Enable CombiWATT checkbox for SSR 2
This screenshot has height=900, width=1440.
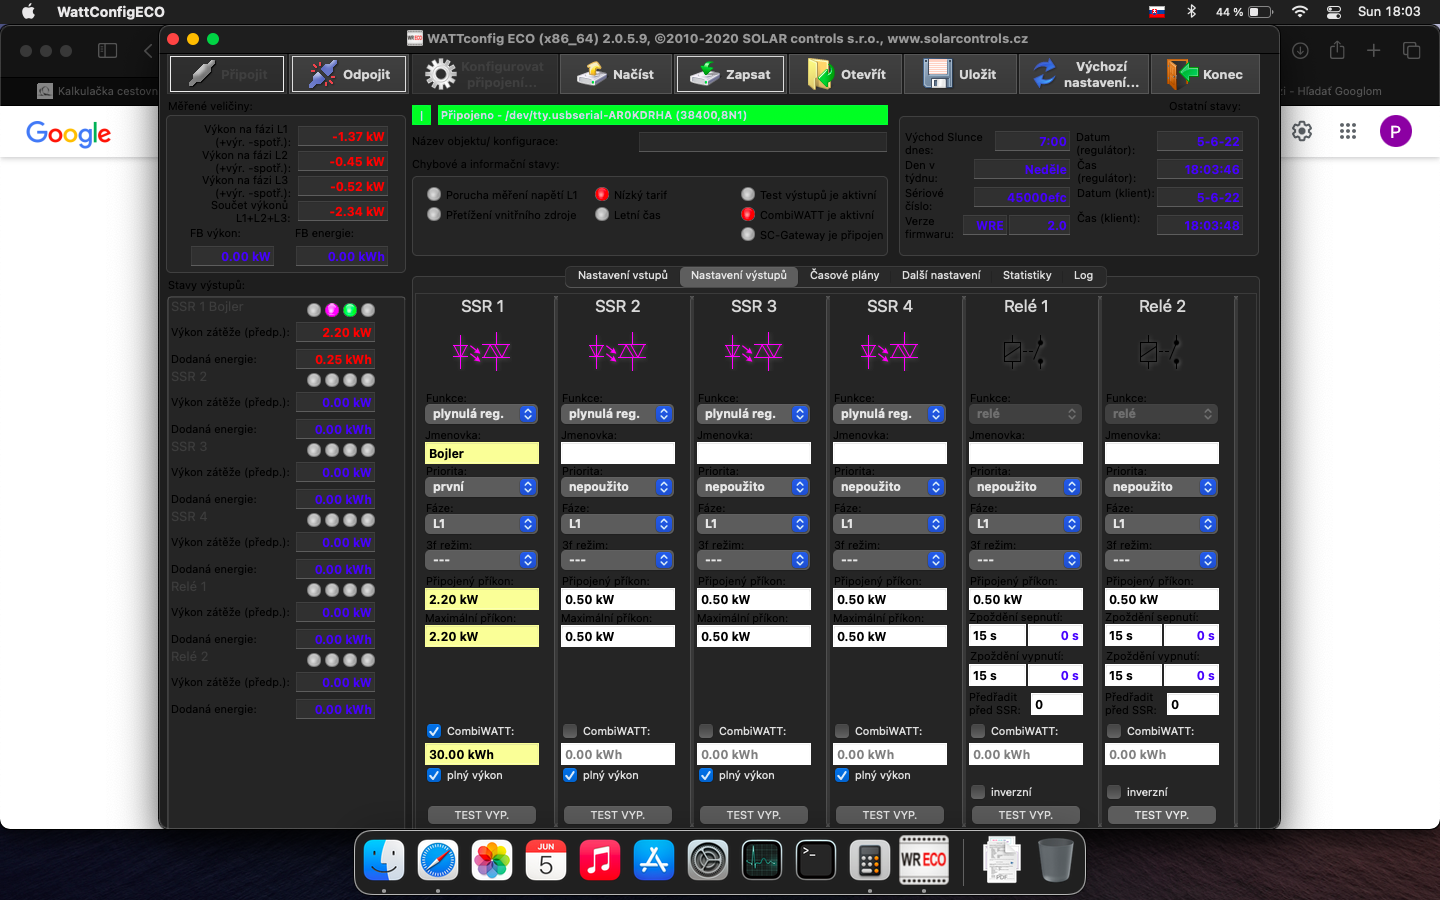(570, 731)
